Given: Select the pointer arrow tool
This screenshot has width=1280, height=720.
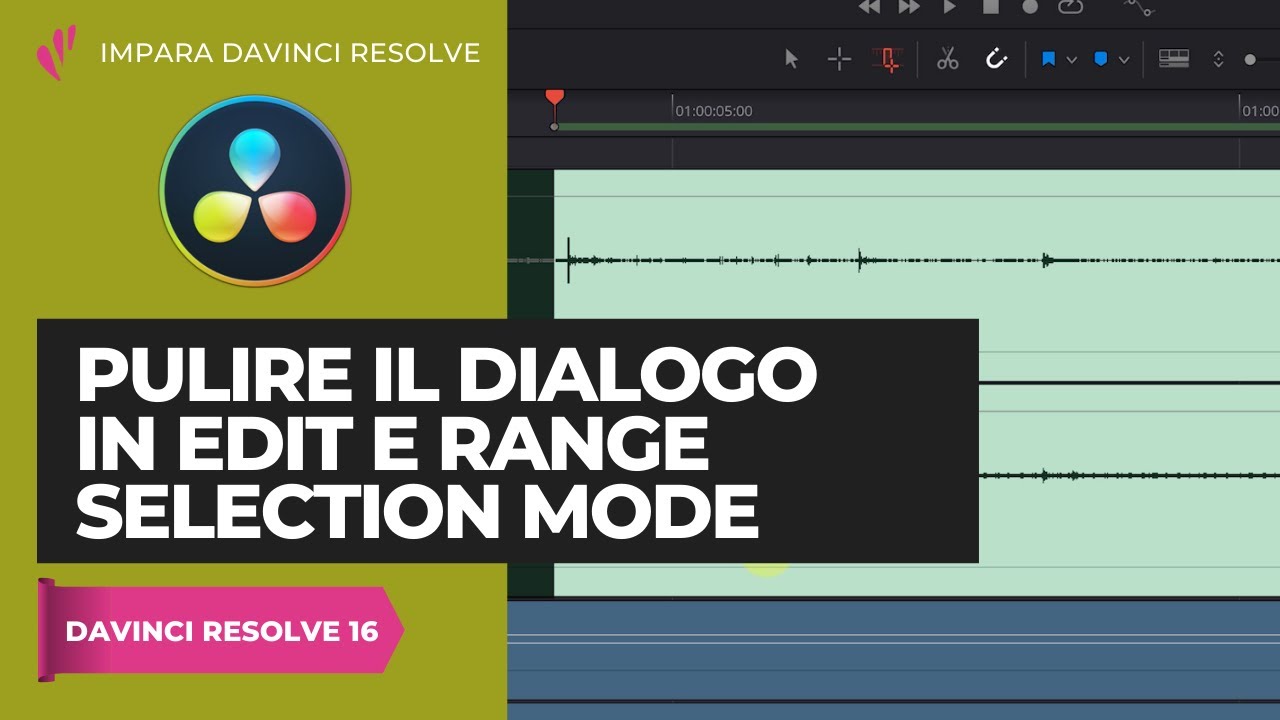Looking at the screenshot, I should [792, 59].
